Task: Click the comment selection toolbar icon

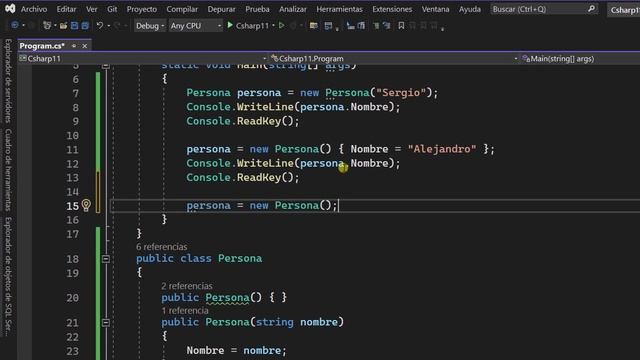Action: point(361,26)
